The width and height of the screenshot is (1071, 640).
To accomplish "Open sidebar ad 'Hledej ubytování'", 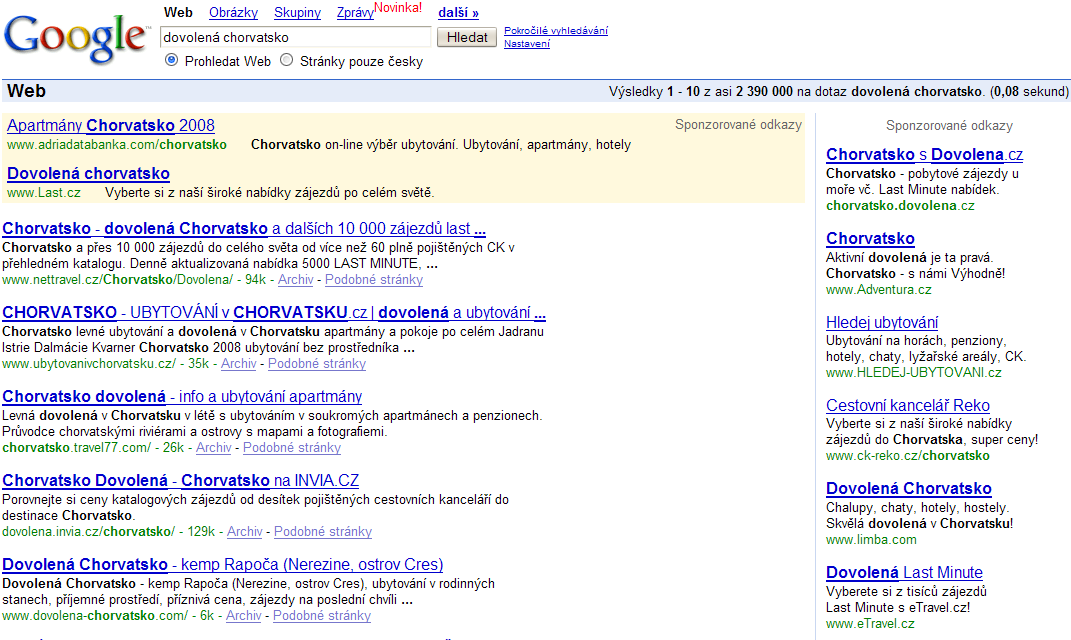I will point(882,322).
